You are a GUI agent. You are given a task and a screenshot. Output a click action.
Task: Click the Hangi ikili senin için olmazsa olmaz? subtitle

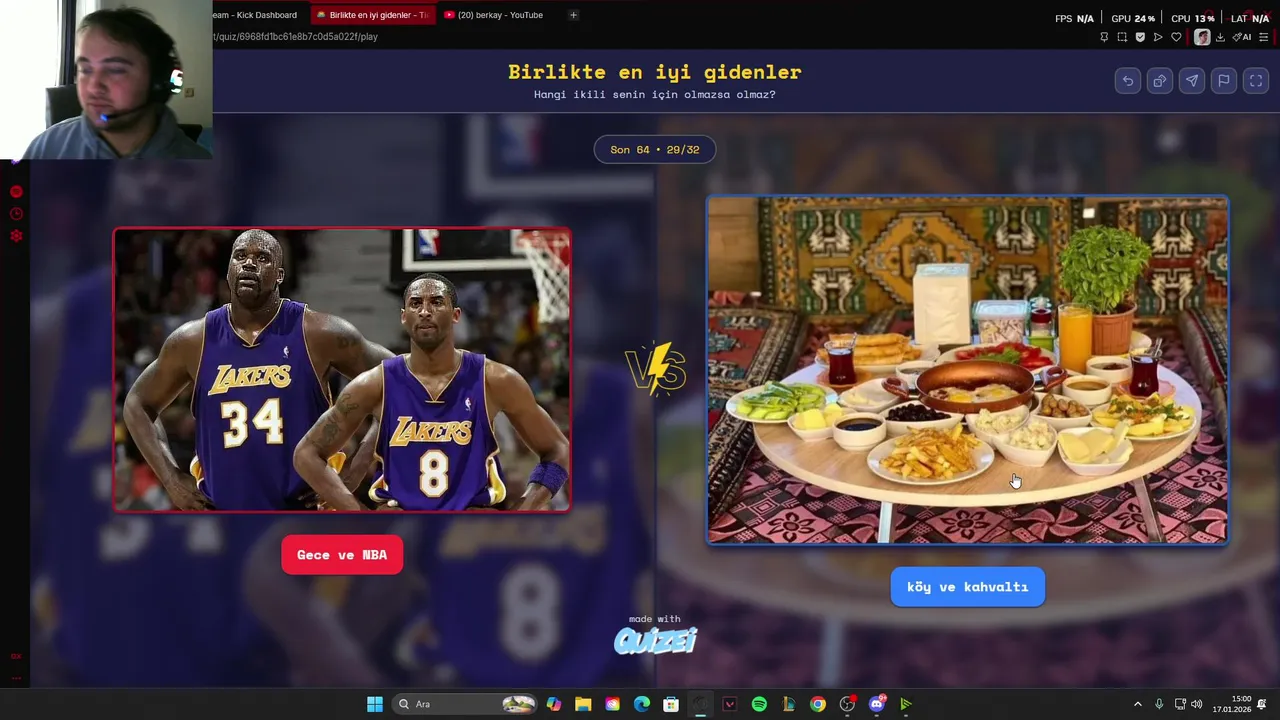pyautogui.click(x=655, y=95)
